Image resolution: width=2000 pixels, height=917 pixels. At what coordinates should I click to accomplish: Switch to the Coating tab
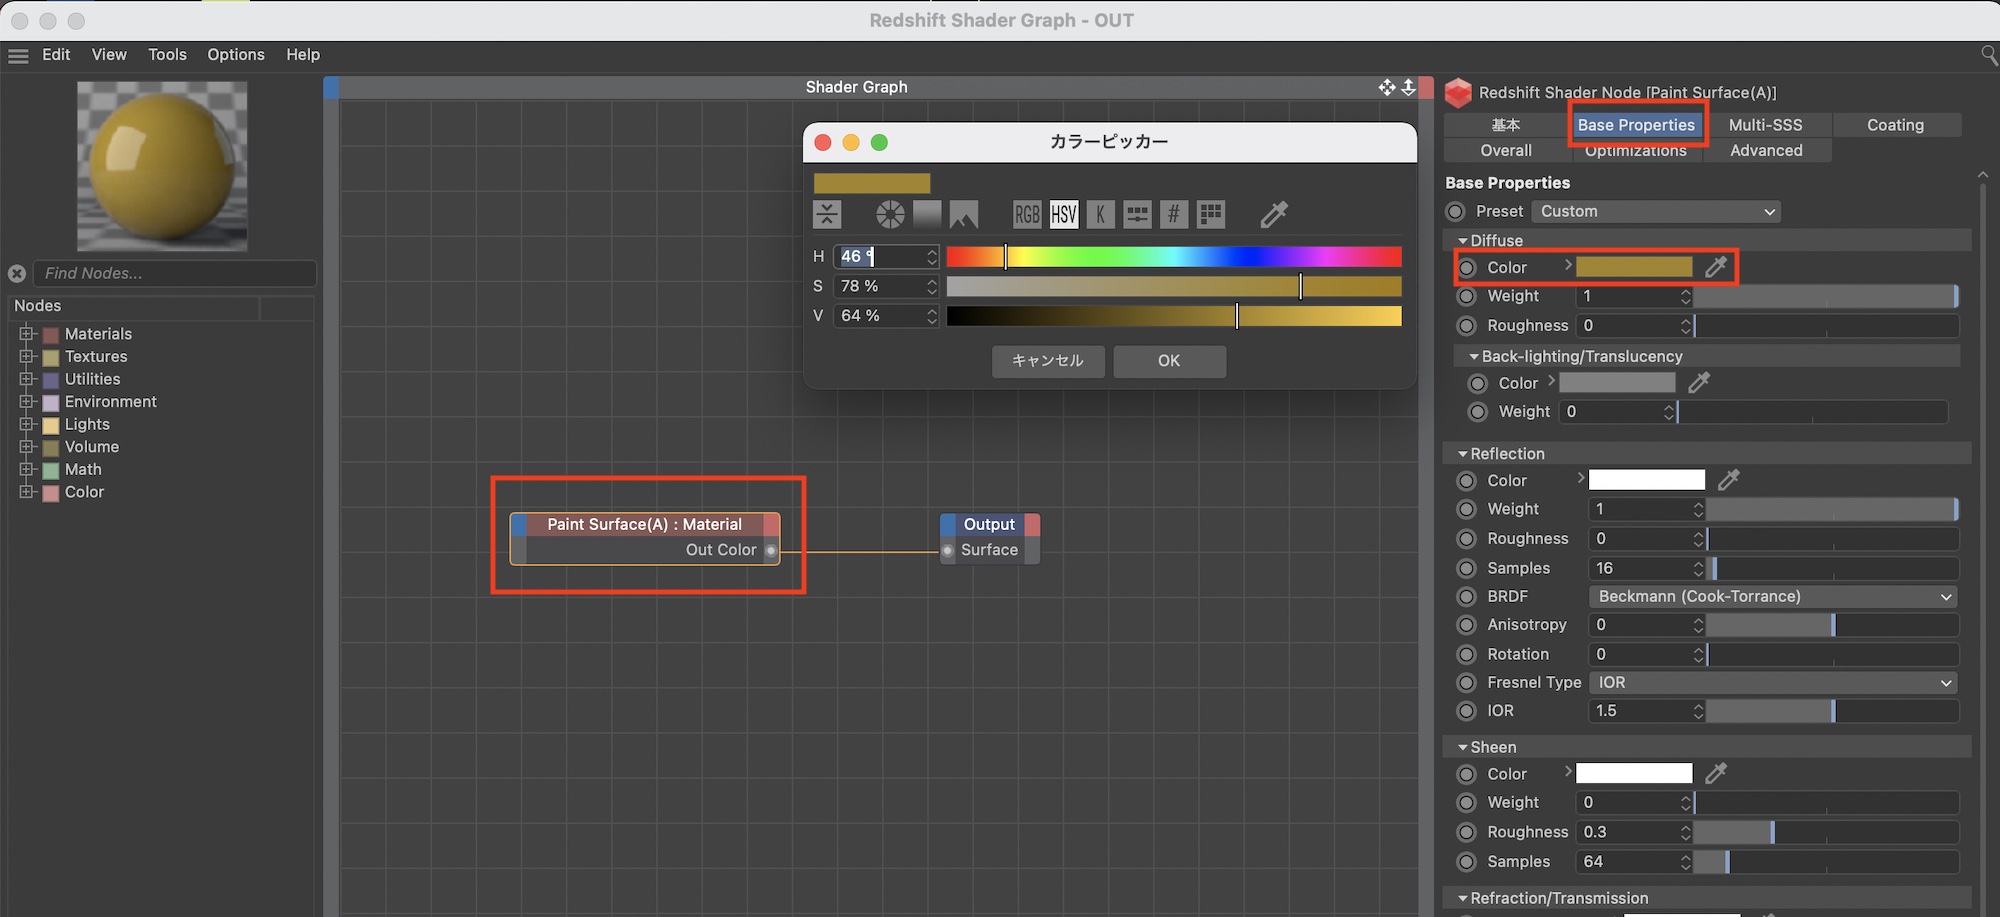(1895, 125)
